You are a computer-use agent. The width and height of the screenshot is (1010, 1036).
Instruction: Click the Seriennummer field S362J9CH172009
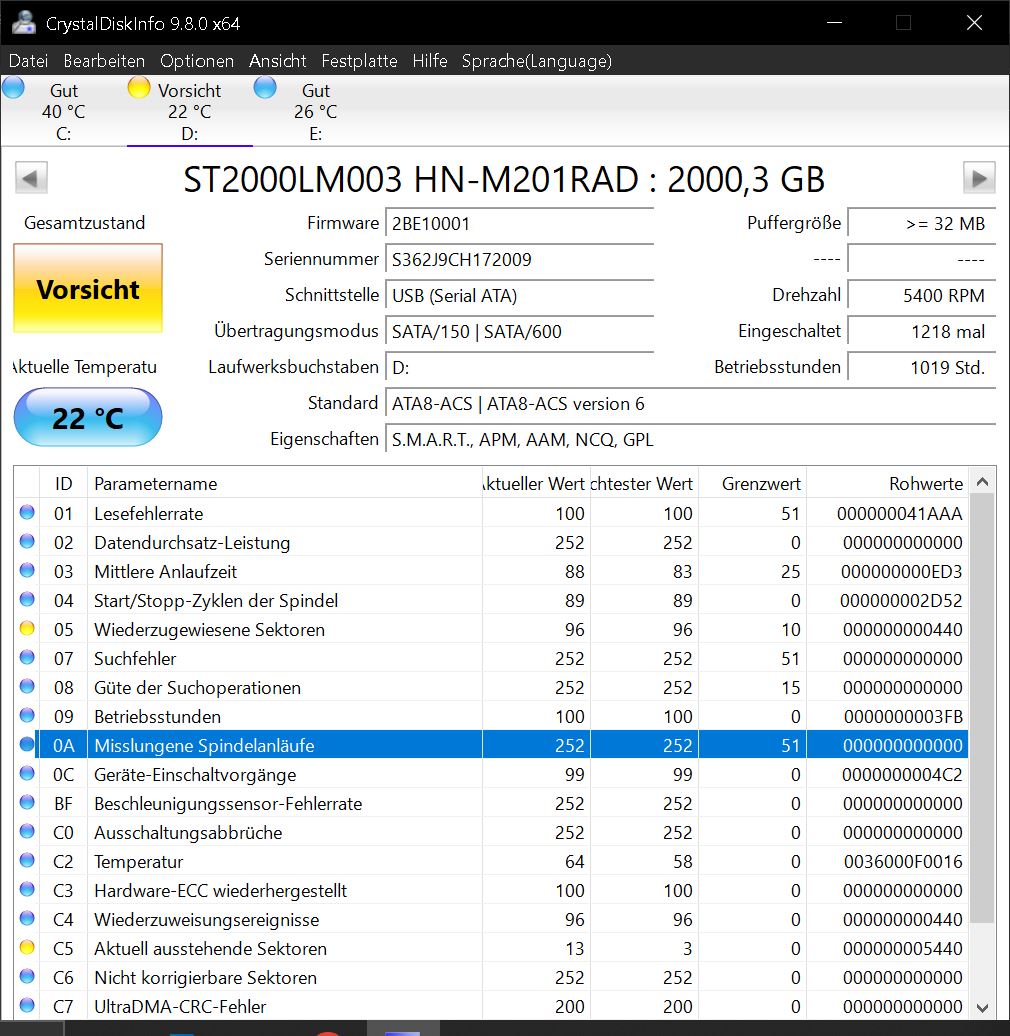coord(519,259)
